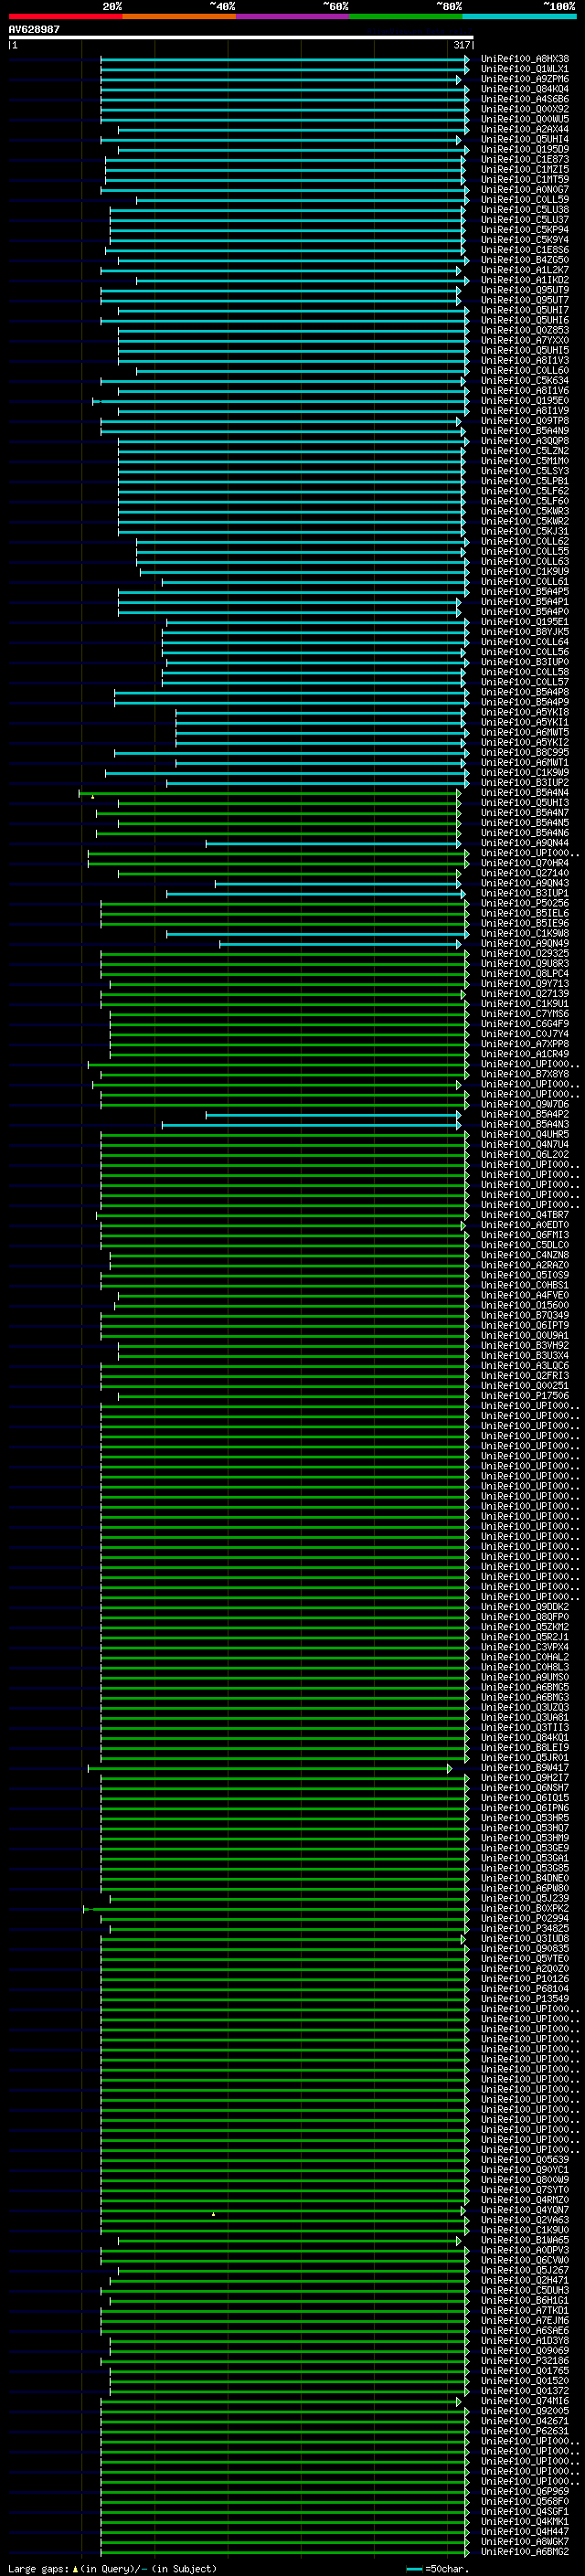
Task: Select the UniRef100_B8YJK5 entry
Action: (525, 632)
